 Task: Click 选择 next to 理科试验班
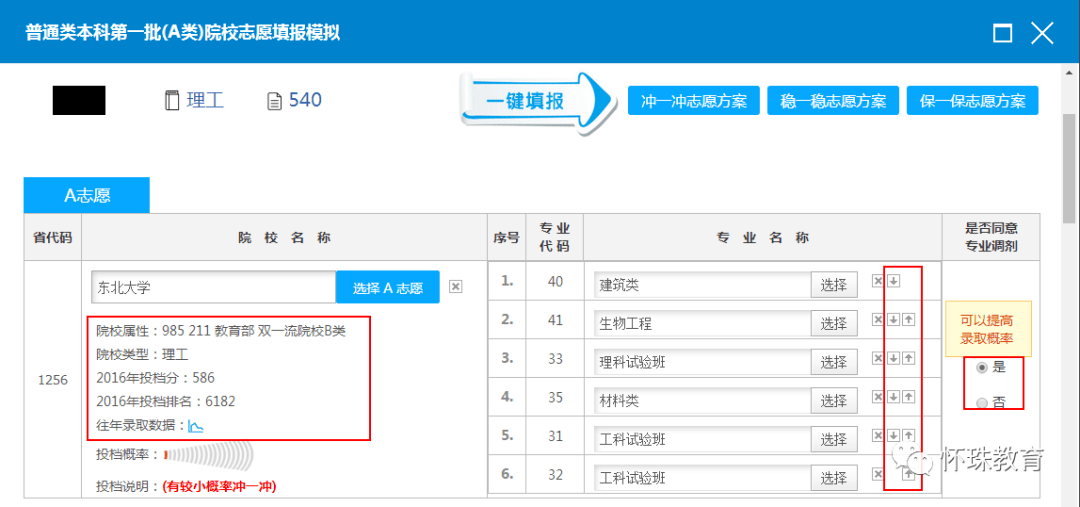click(834, 362)
